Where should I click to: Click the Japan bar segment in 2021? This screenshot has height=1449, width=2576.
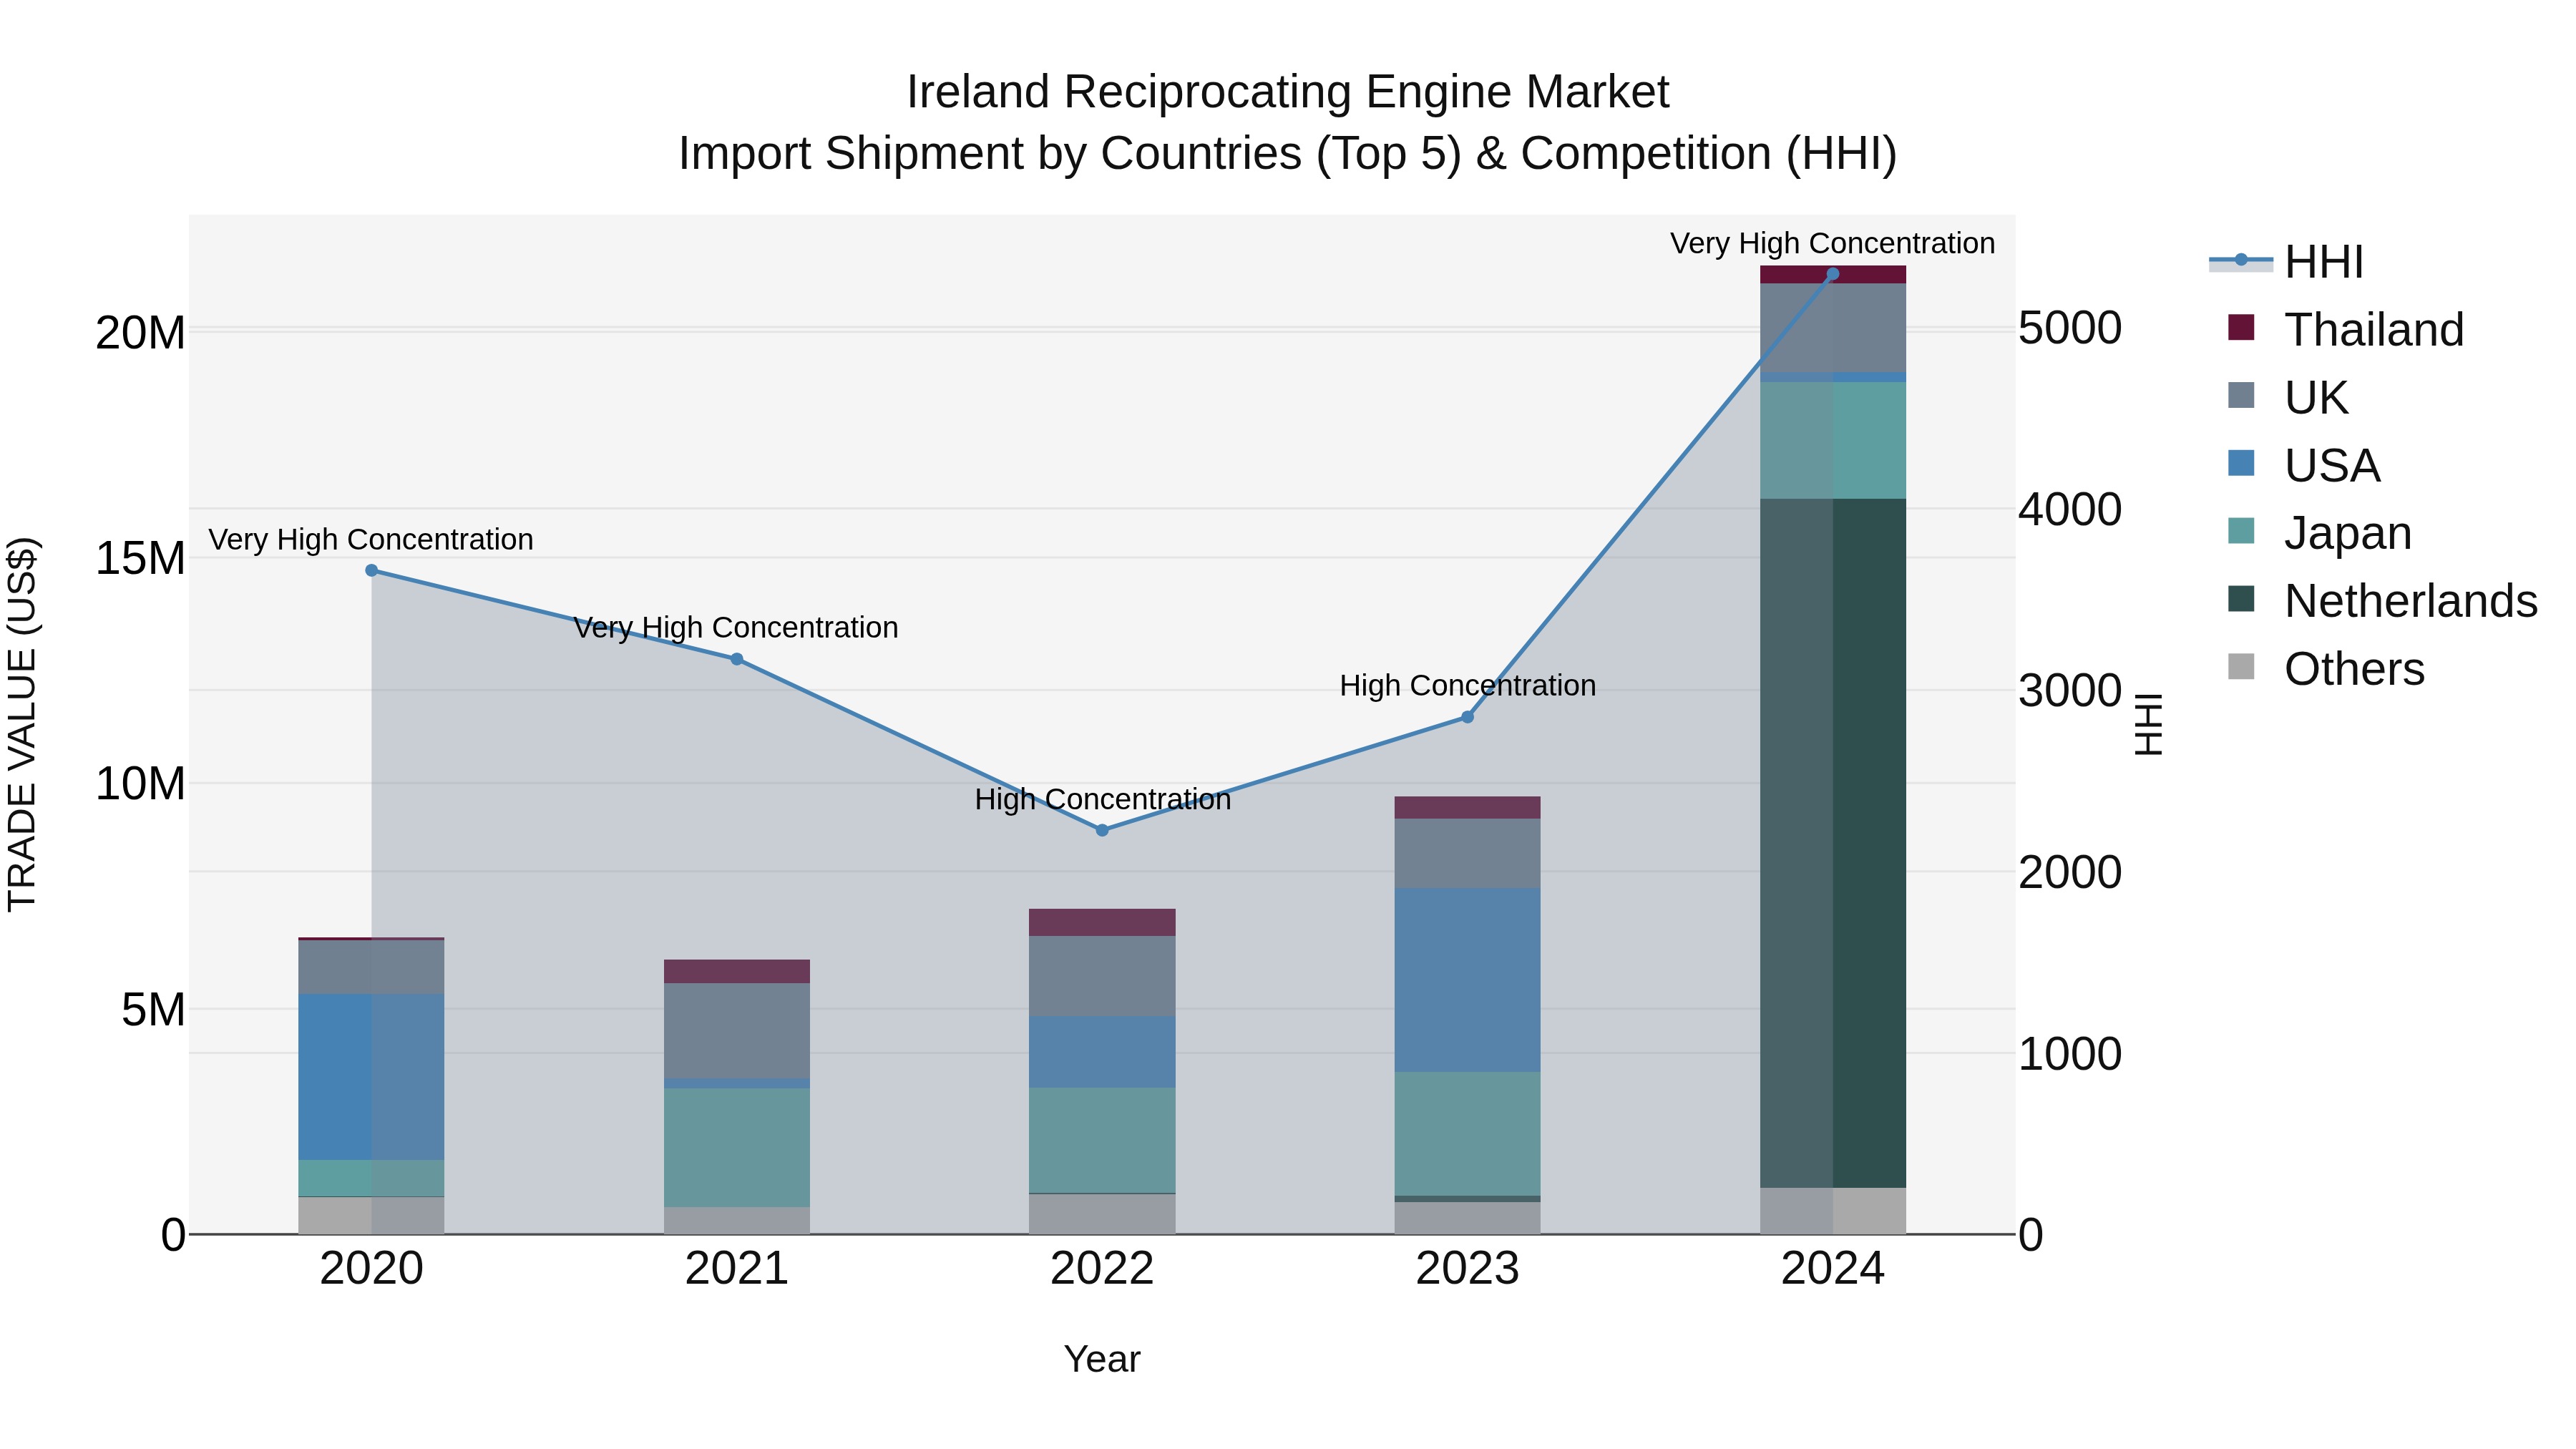click(737, 1147)
